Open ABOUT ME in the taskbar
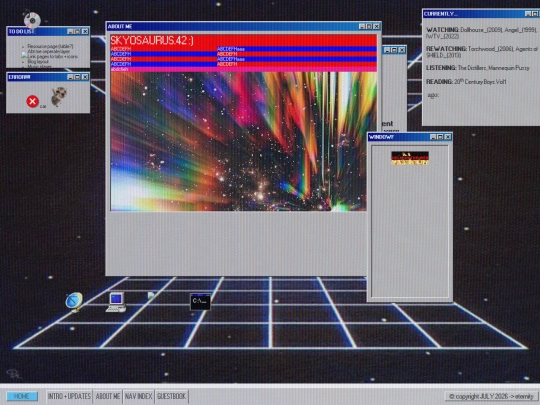 [108, 396]
